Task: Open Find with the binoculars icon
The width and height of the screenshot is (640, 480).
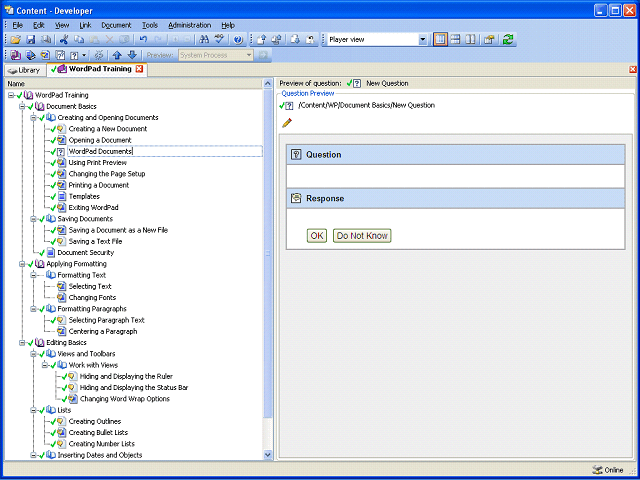Action: click(204, 40)
